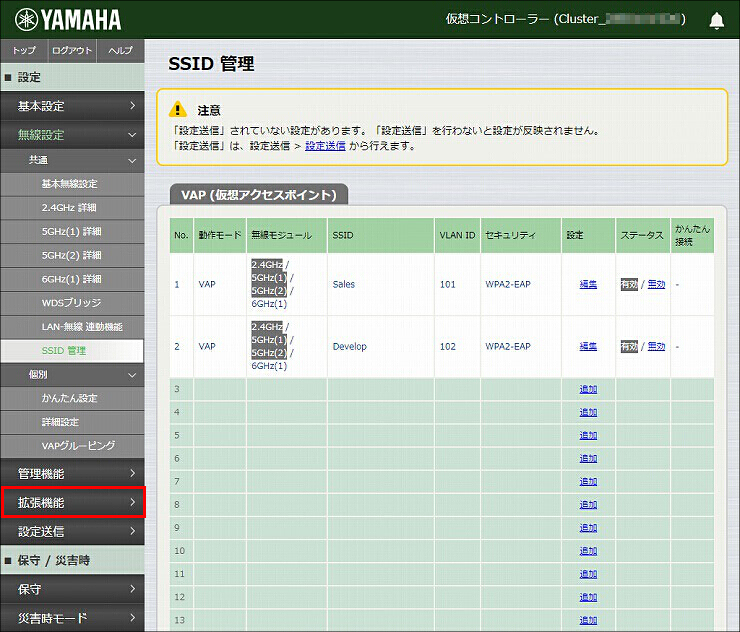Click the 保守 / 災害時 section header
740x632 pixels.
[x=72, y=560]
